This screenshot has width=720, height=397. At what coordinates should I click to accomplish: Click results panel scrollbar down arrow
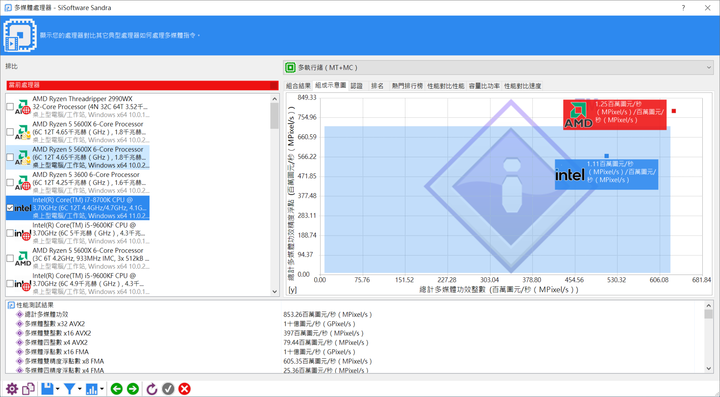pos(709,368)
